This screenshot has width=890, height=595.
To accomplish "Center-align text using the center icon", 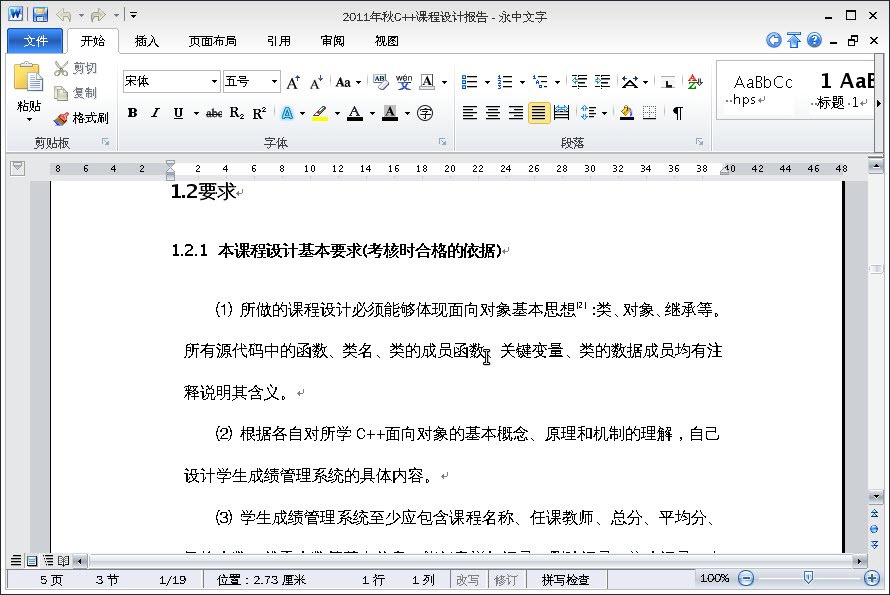I will 493,113.
